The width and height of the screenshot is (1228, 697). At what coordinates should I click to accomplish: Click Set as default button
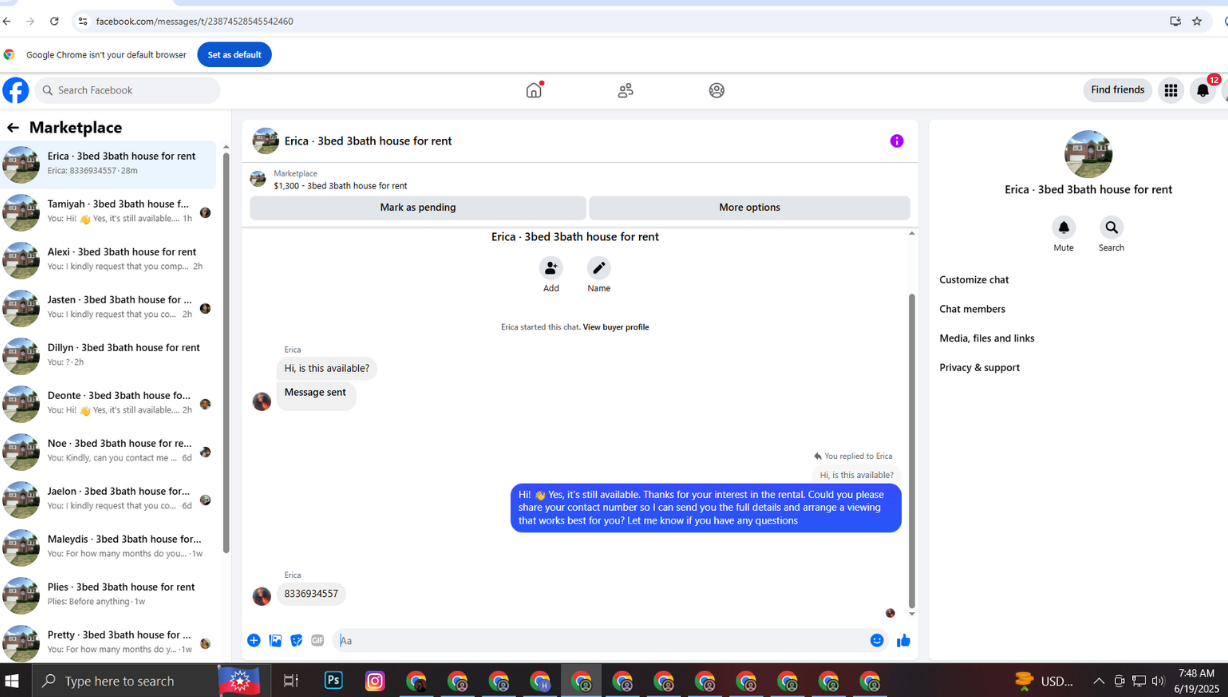(234, 55)
